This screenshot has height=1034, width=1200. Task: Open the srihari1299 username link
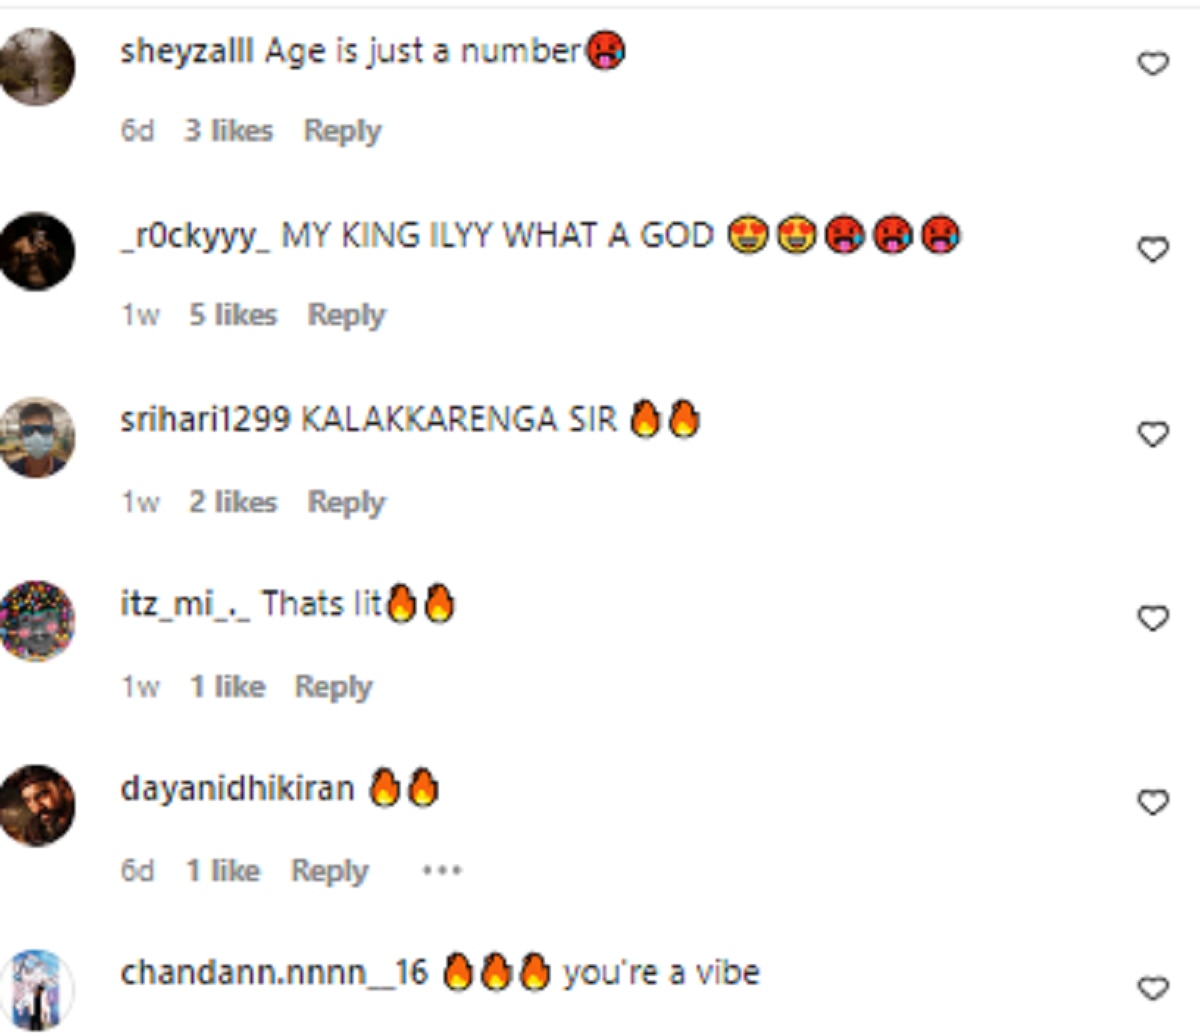205,420
